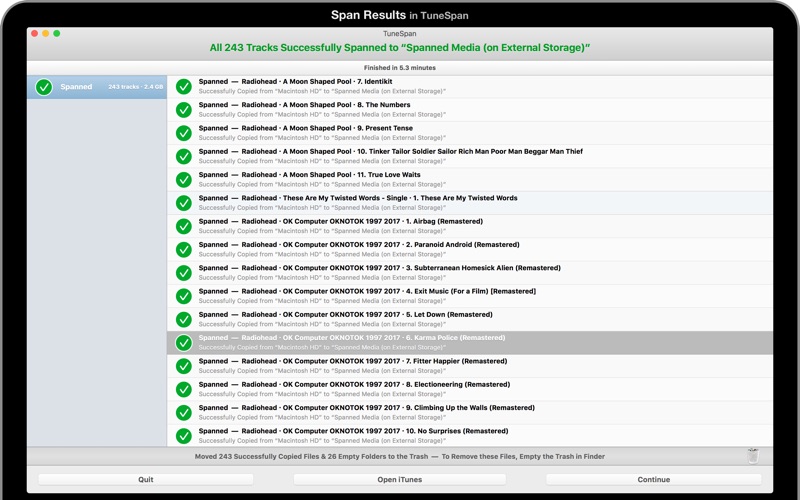Click the checkmark beside True Love Waits

pos(184,180)
